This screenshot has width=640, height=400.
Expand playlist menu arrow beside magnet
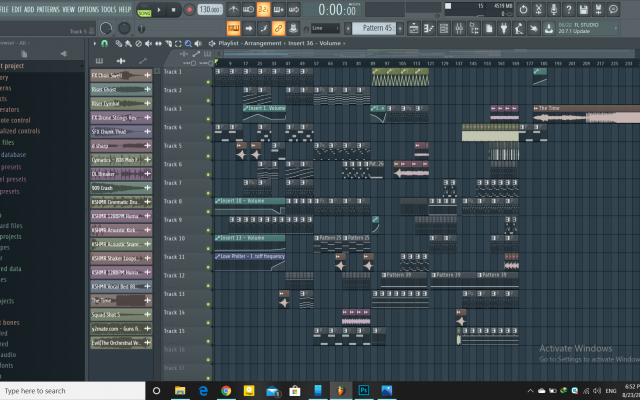coord(95,43)
